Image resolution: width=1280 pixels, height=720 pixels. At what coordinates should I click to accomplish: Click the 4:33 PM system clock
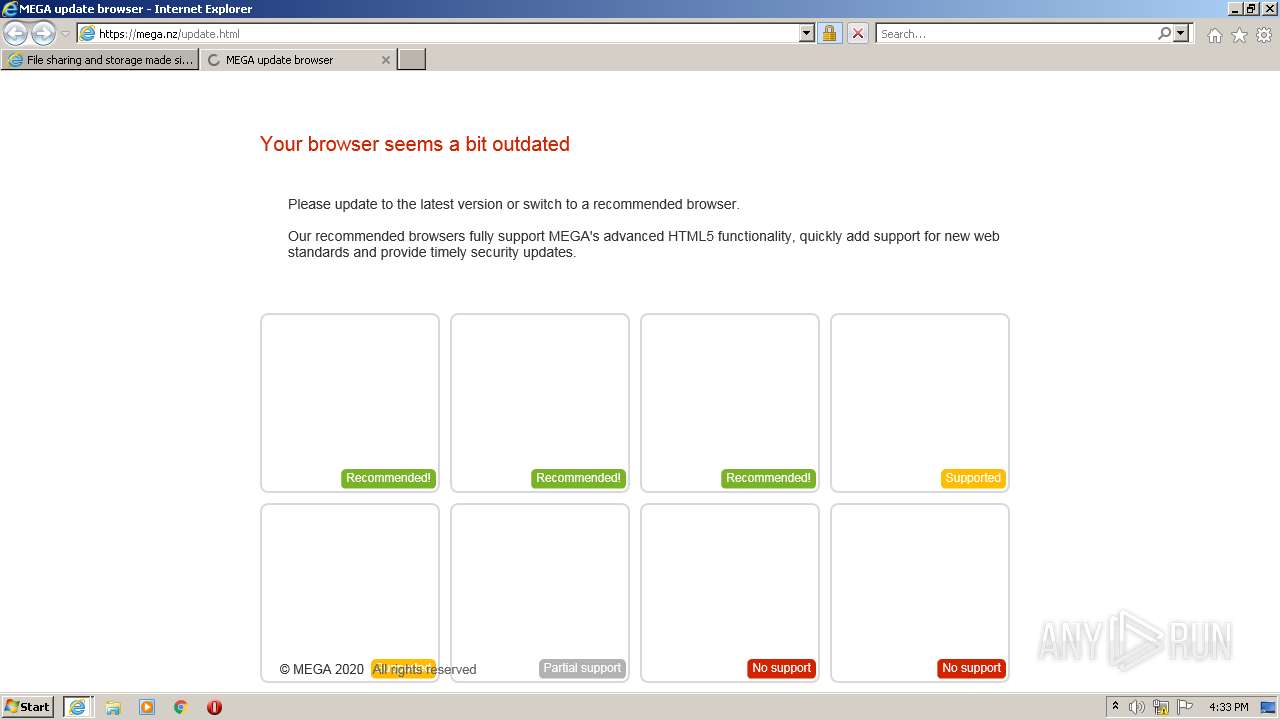pyautogui.click(x=1228, y=707)
